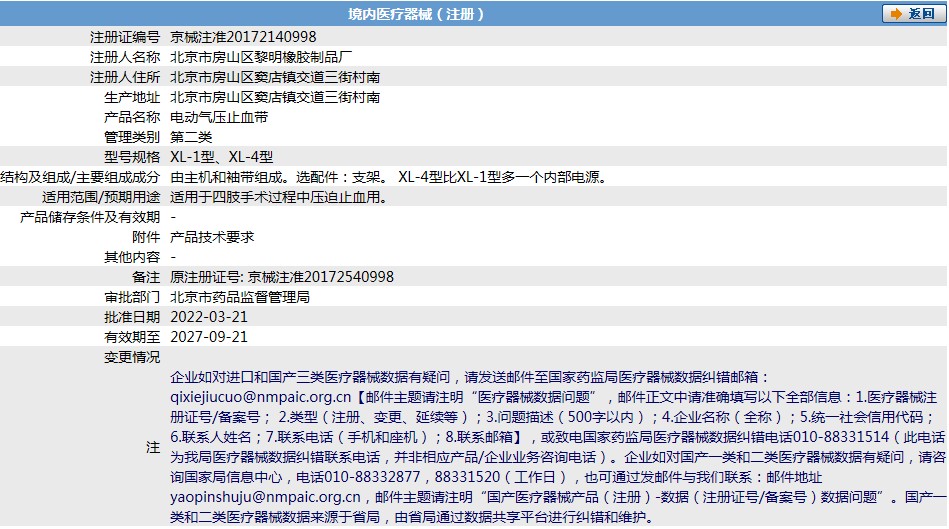The height and width of the screenshot is (529, 949).
Task: Click the 产品储存条件及有效期 label
Action: (90, 217)
